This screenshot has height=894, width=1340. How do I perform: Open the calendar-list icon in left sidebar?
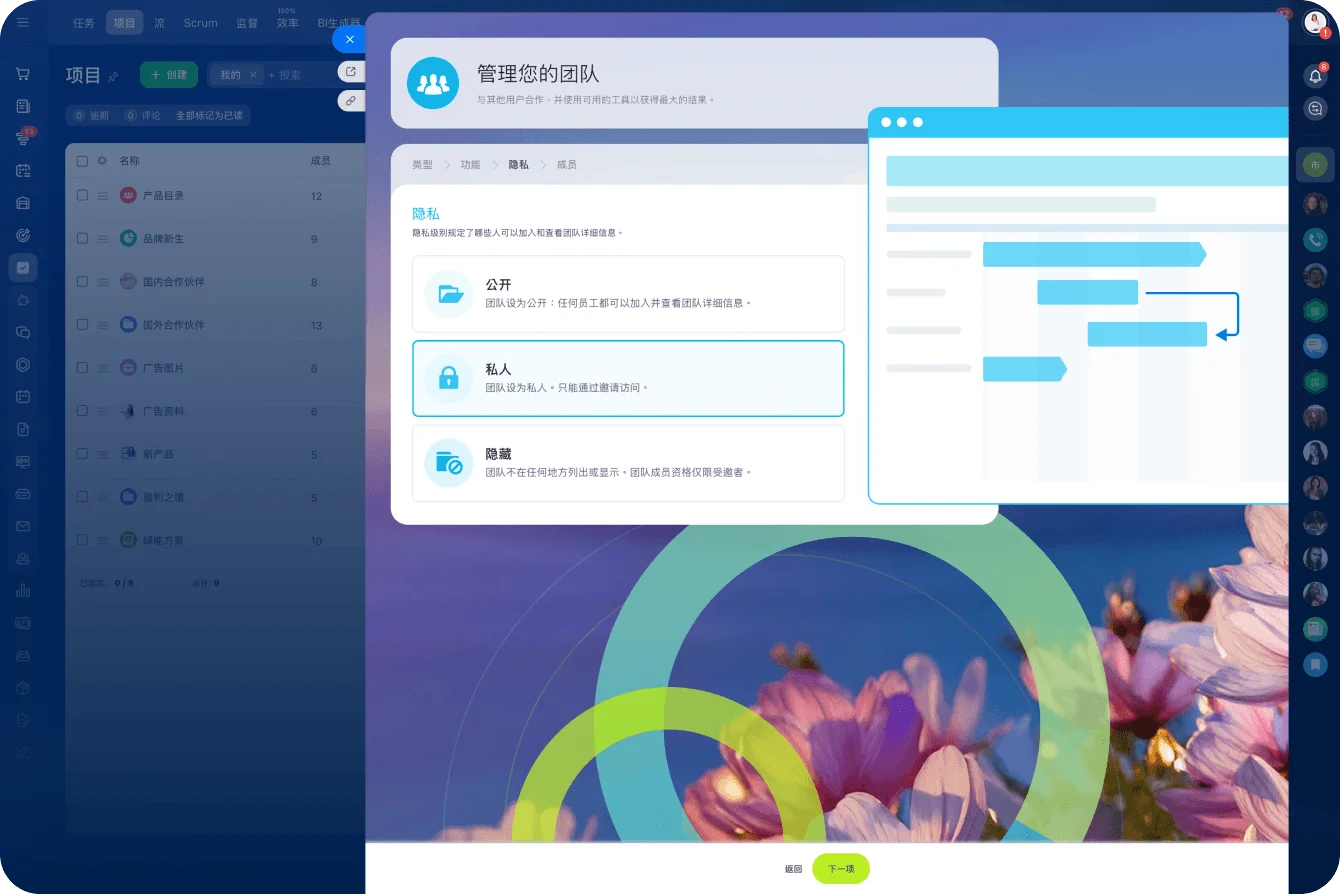23,170
